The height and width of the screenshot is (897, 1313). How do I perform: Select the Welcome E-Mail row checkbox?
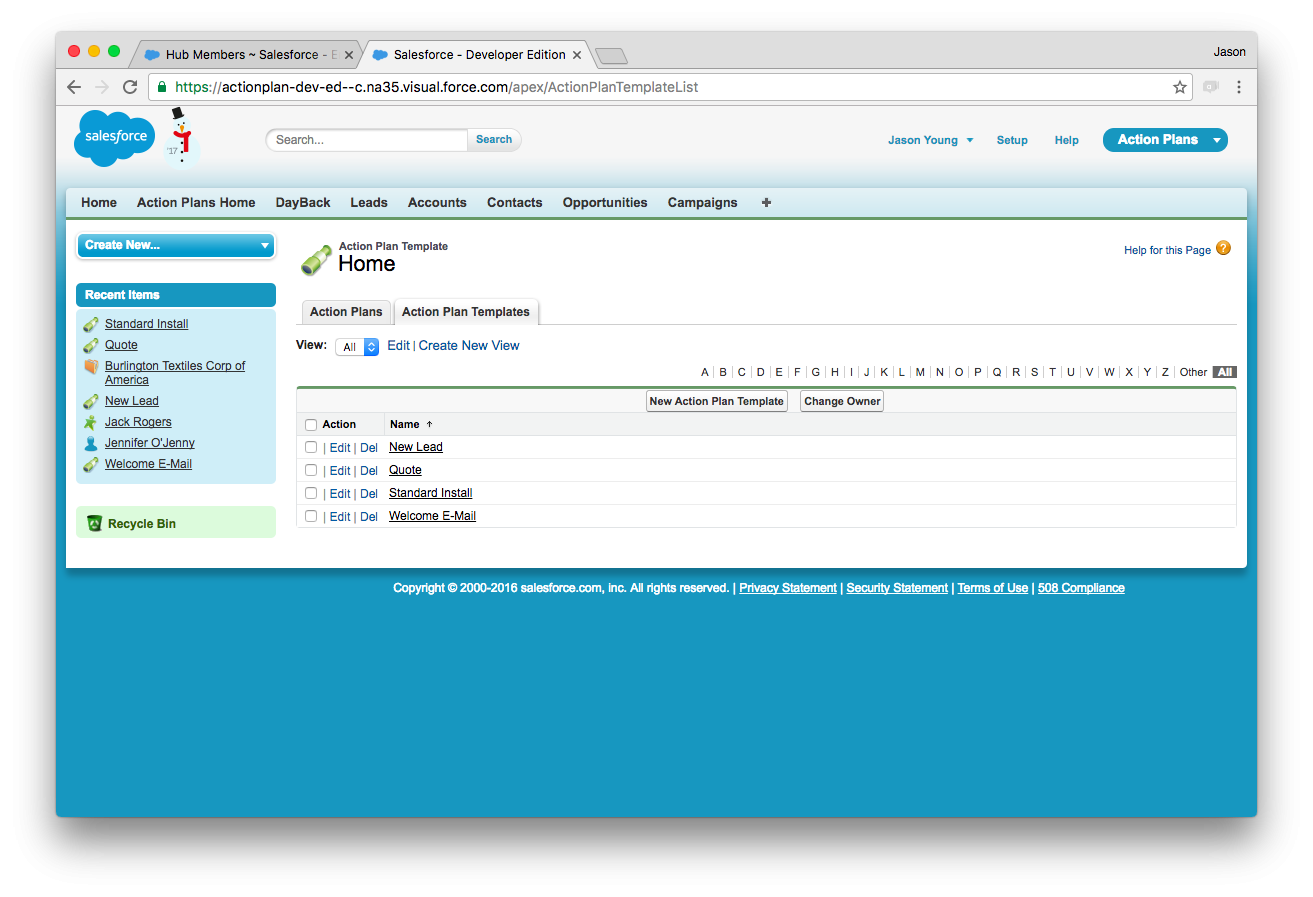(x=311, y=516)
